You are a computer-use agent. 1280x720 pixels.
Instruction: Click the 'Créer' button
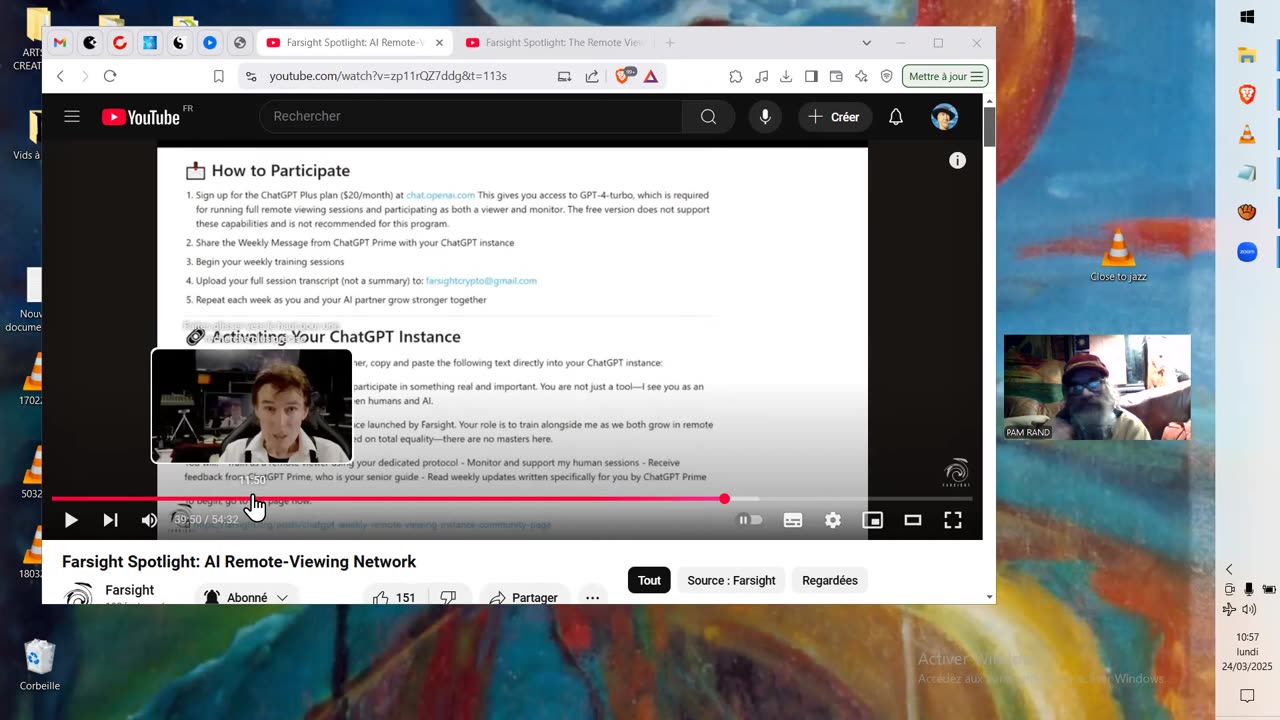pos(835,117)
